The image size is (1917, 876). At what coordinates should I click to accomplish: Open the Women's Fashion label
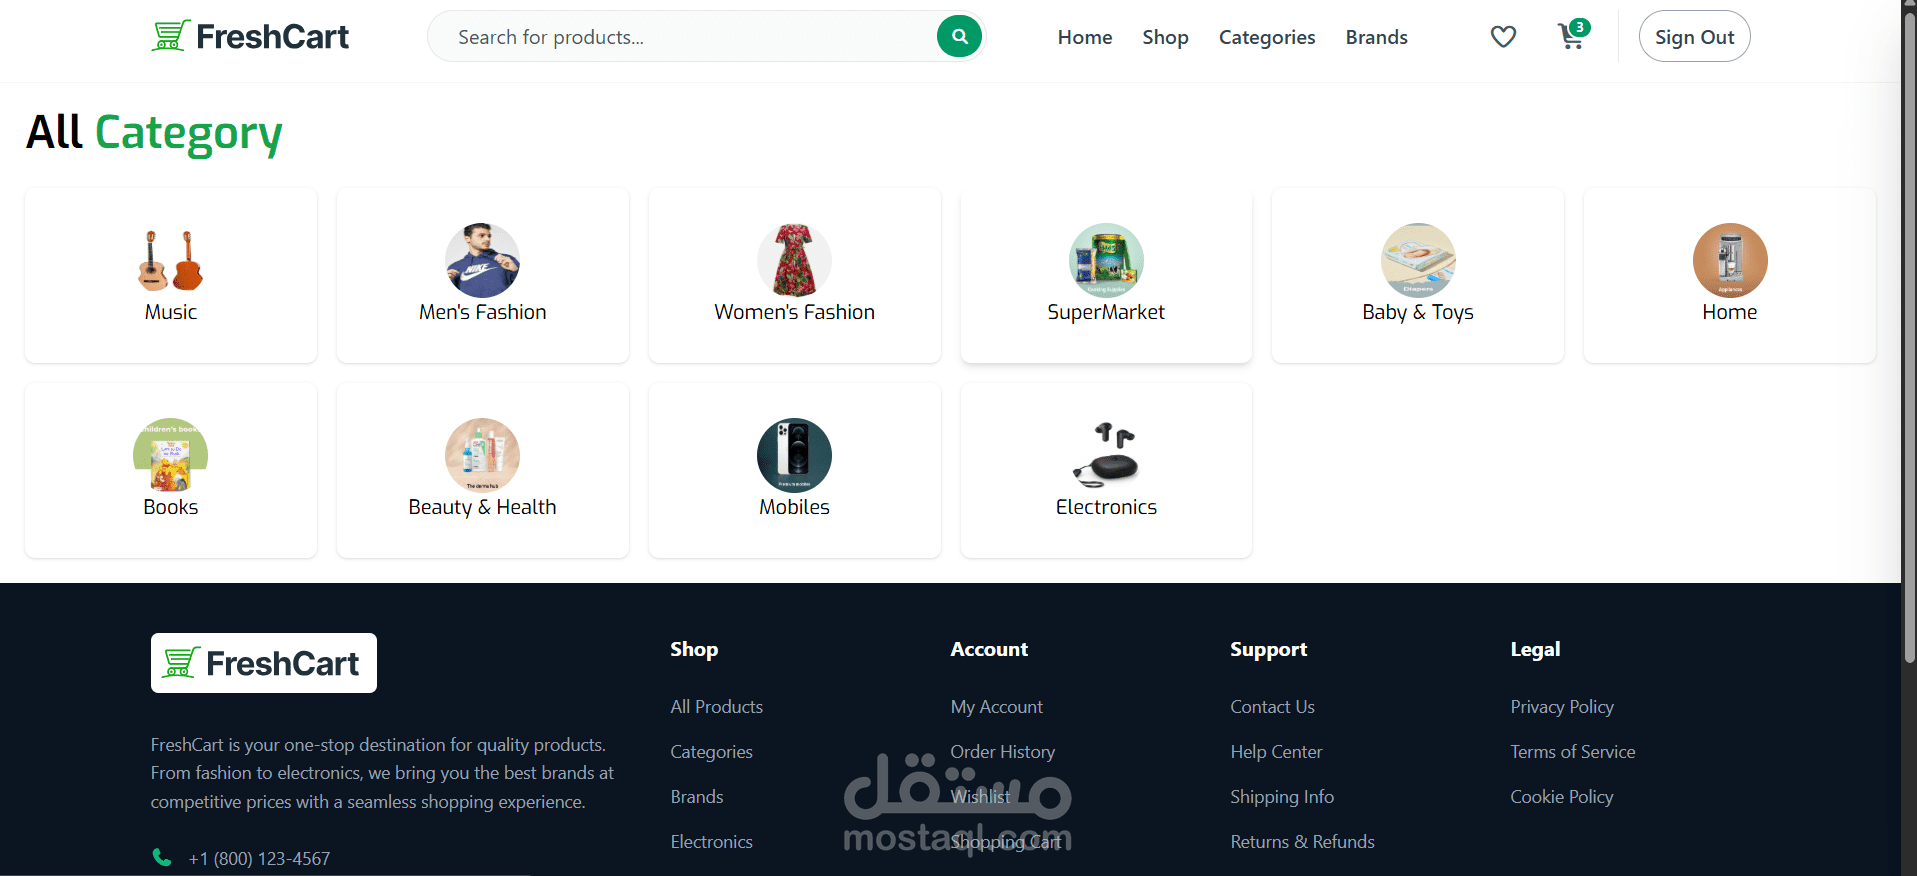pyautogui.click(x=795, y=312)
